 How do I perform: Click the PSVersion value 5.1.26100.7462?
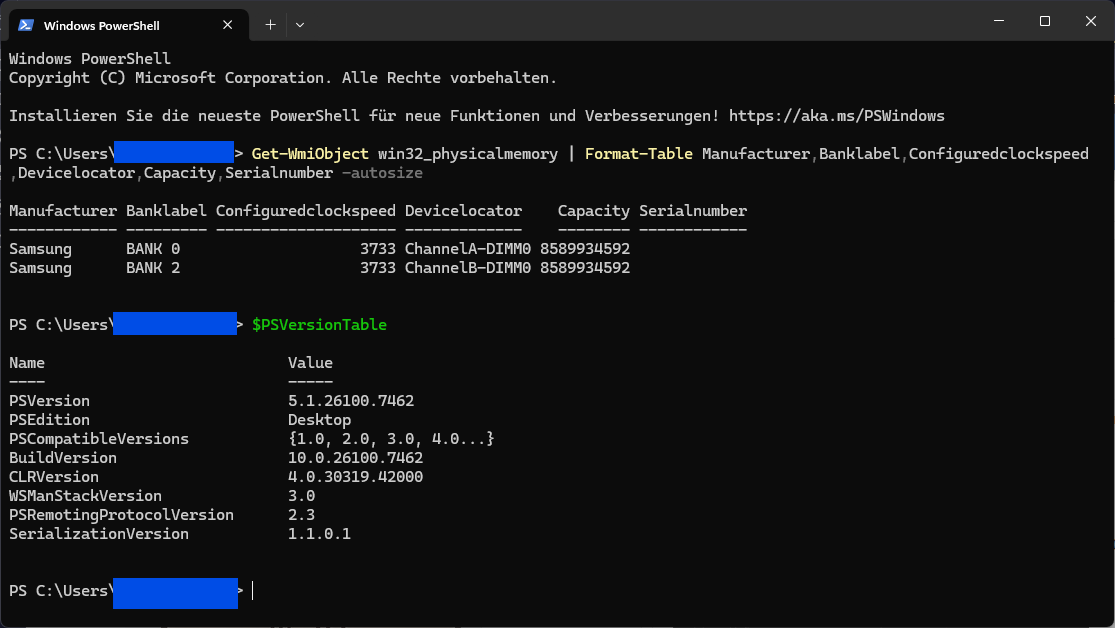[x=351, y=401]
